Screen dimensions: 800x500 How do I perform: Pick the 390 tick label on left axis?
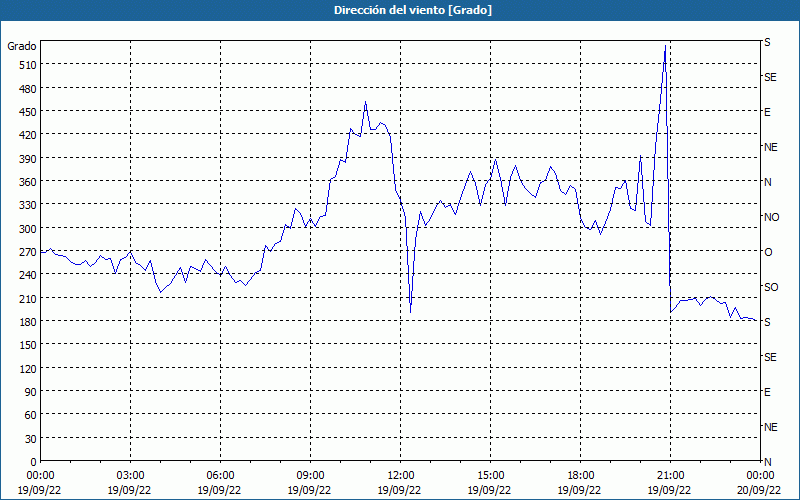(28, 158)
